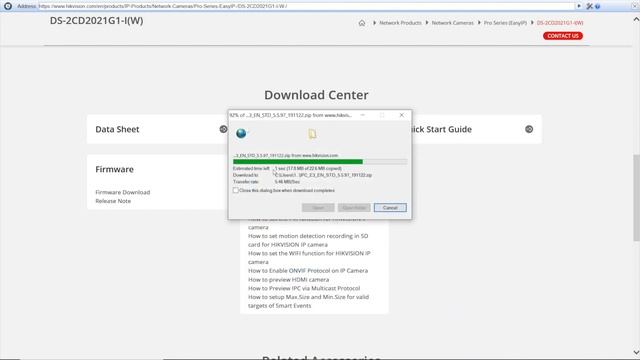The width and height of the screenshot is (640, 360).
Task: Open 'How to setup Max.Size and Min.Size' guide
Action: click(309, 301)
